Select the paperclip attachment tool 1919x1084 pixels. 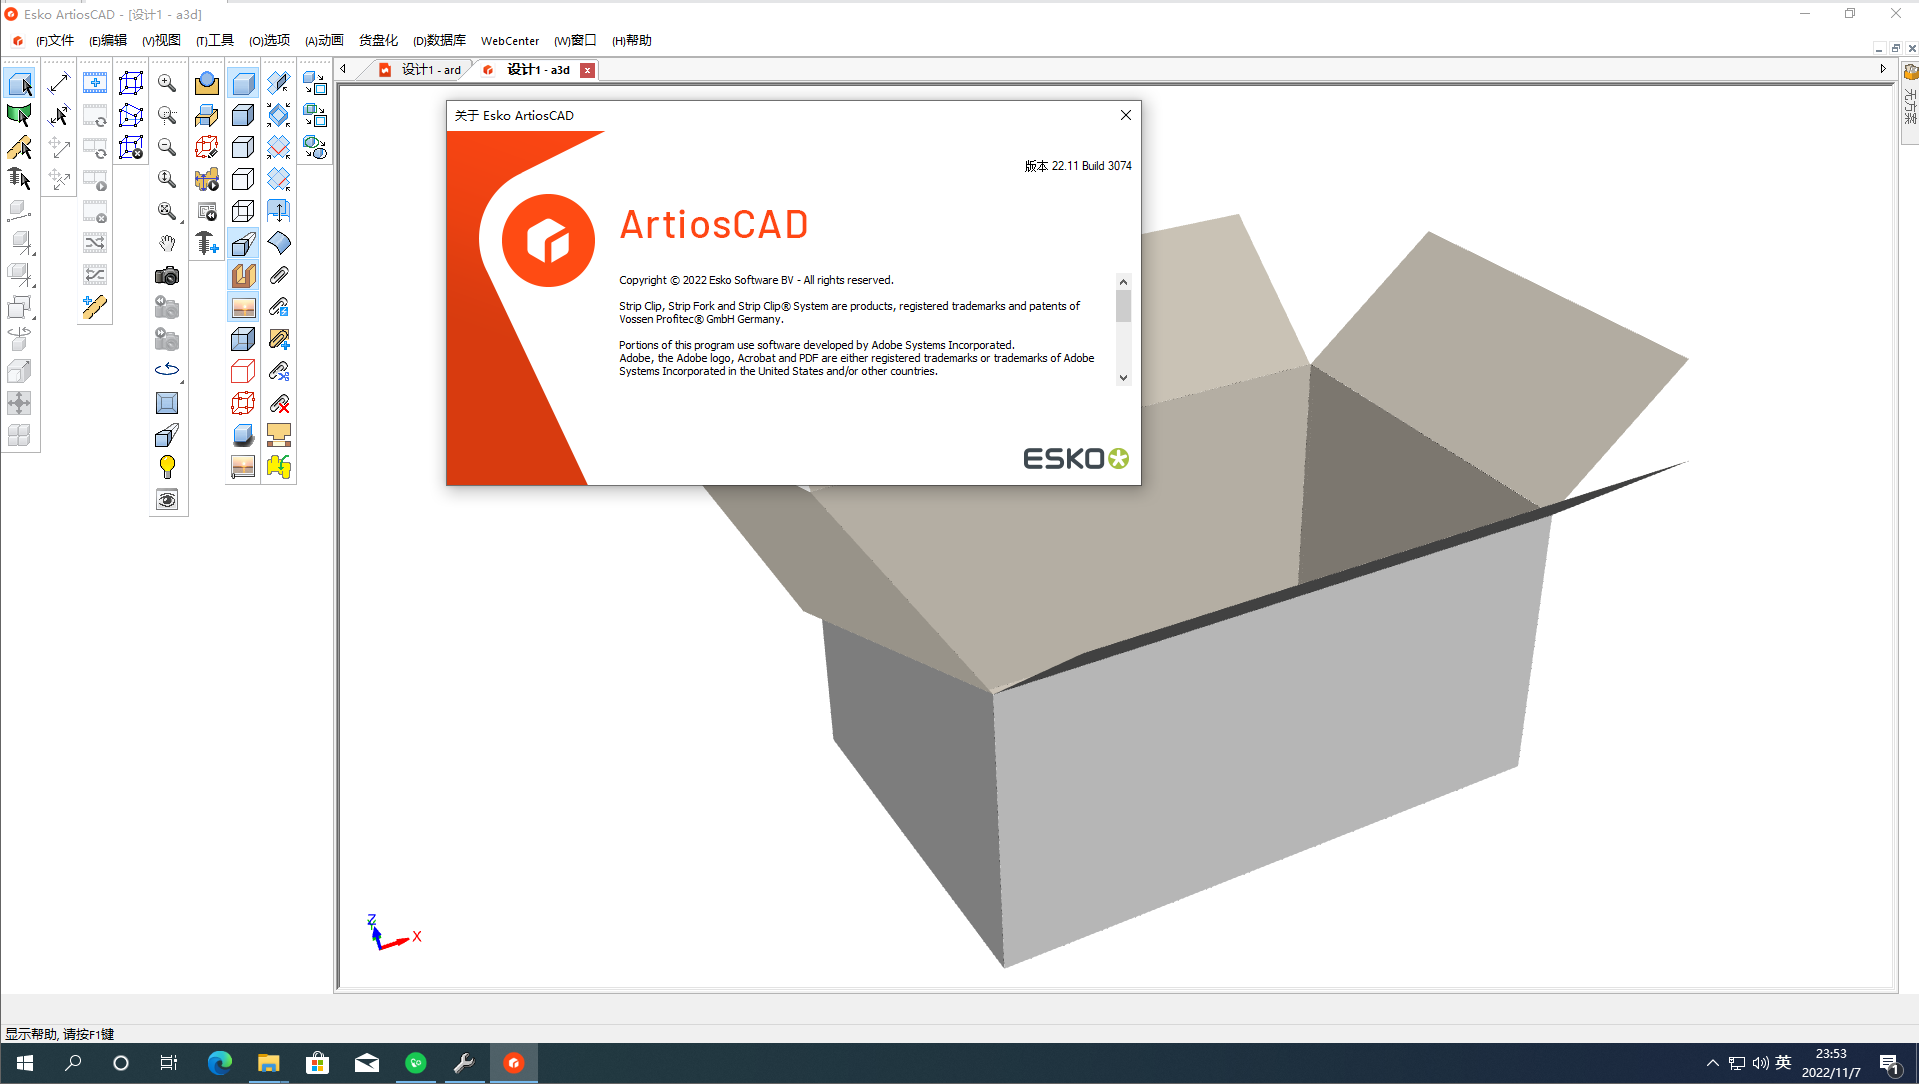[278, 275]
